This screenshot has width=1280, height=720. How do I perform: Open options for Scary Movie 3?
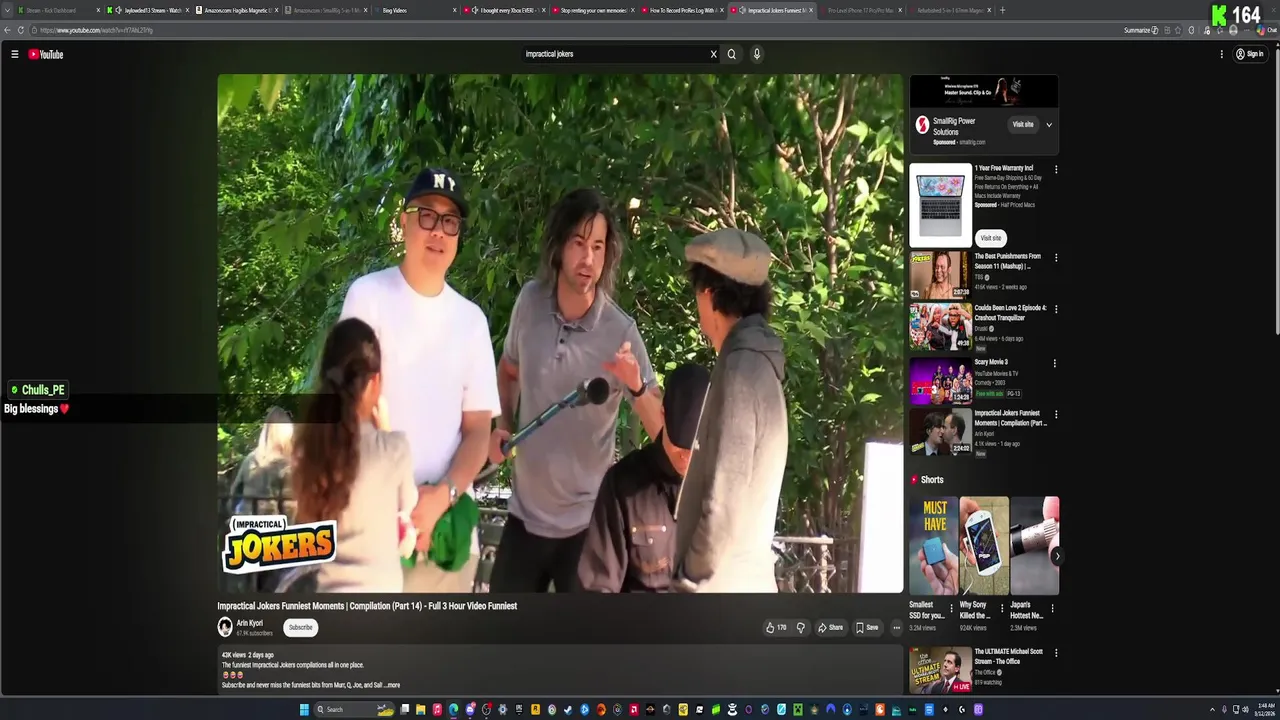[x=1056, y=363]
